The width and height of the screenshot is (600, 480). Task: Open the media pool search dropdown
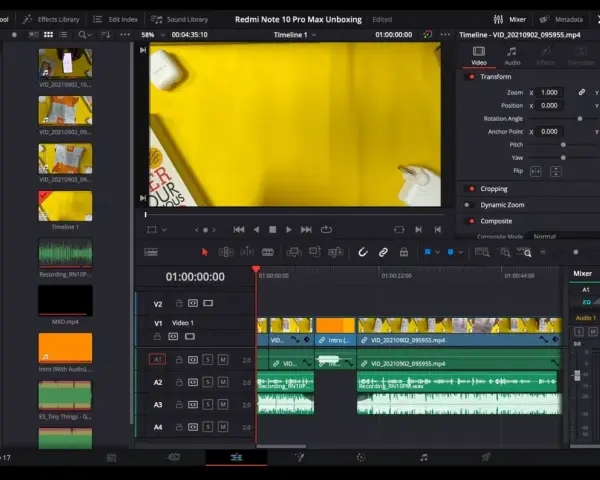coord(85,35)
